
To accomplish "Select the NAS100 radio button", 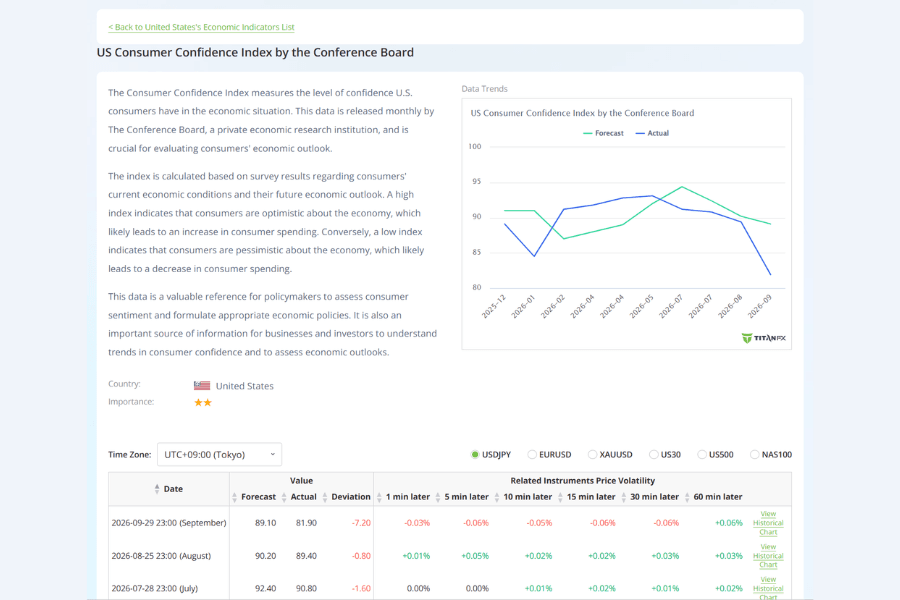I will pos(754,455).
